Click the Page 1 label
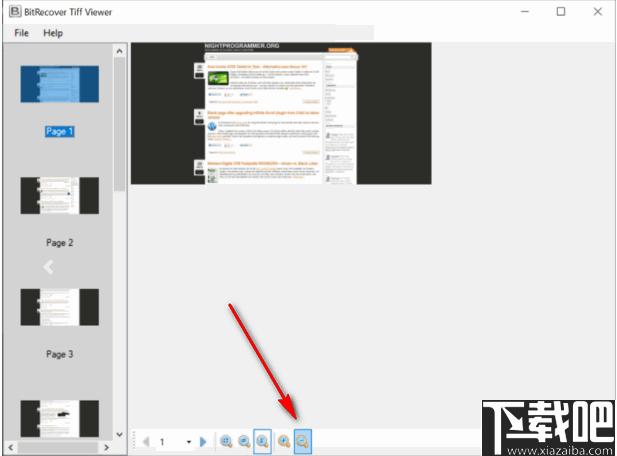 [59, 131]
